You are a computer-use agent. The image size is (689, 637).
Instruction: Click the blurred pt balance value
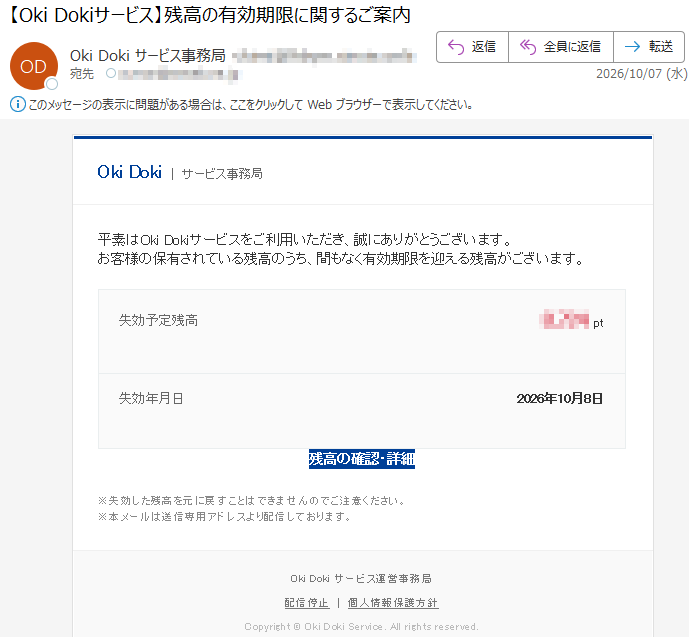coord(564,319)
